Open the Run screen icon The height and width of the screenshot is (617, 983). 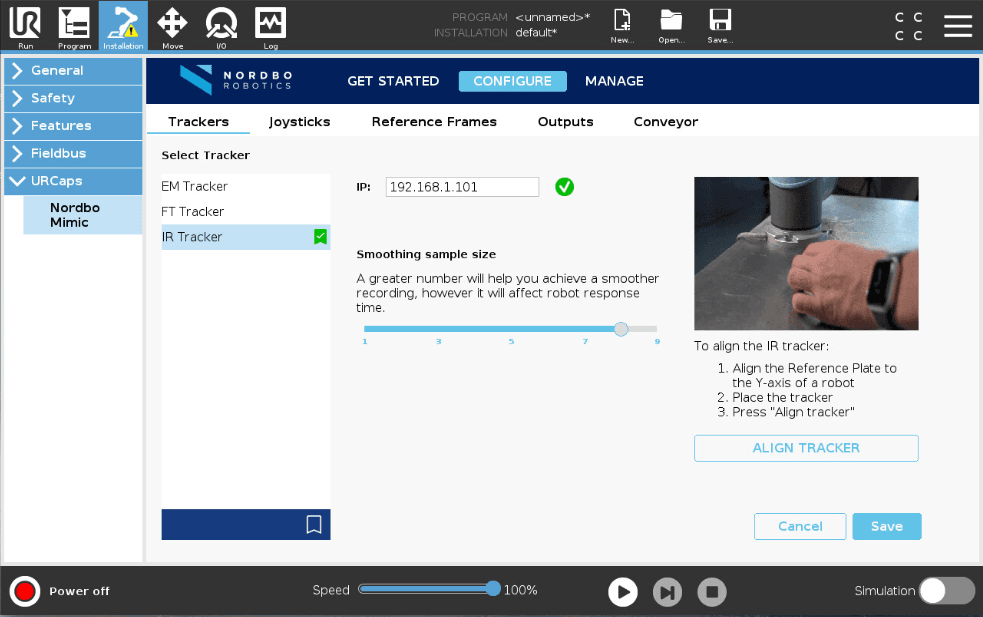coord(24,26)
